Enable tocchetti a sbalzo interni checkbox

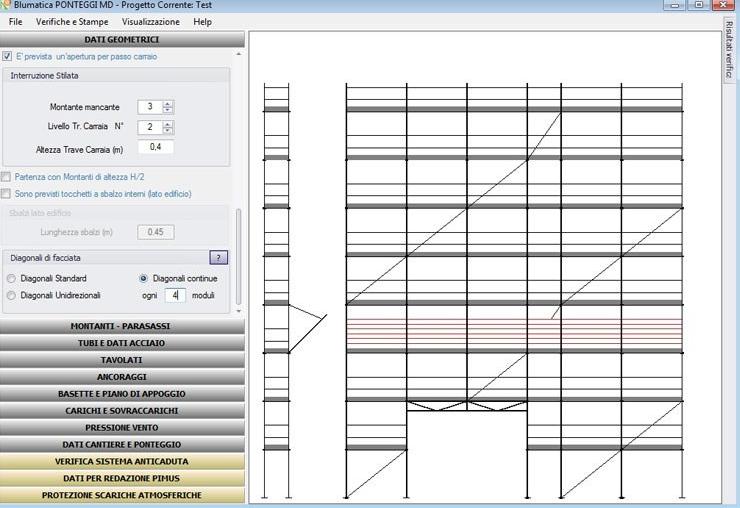click(x=8, y=194)
